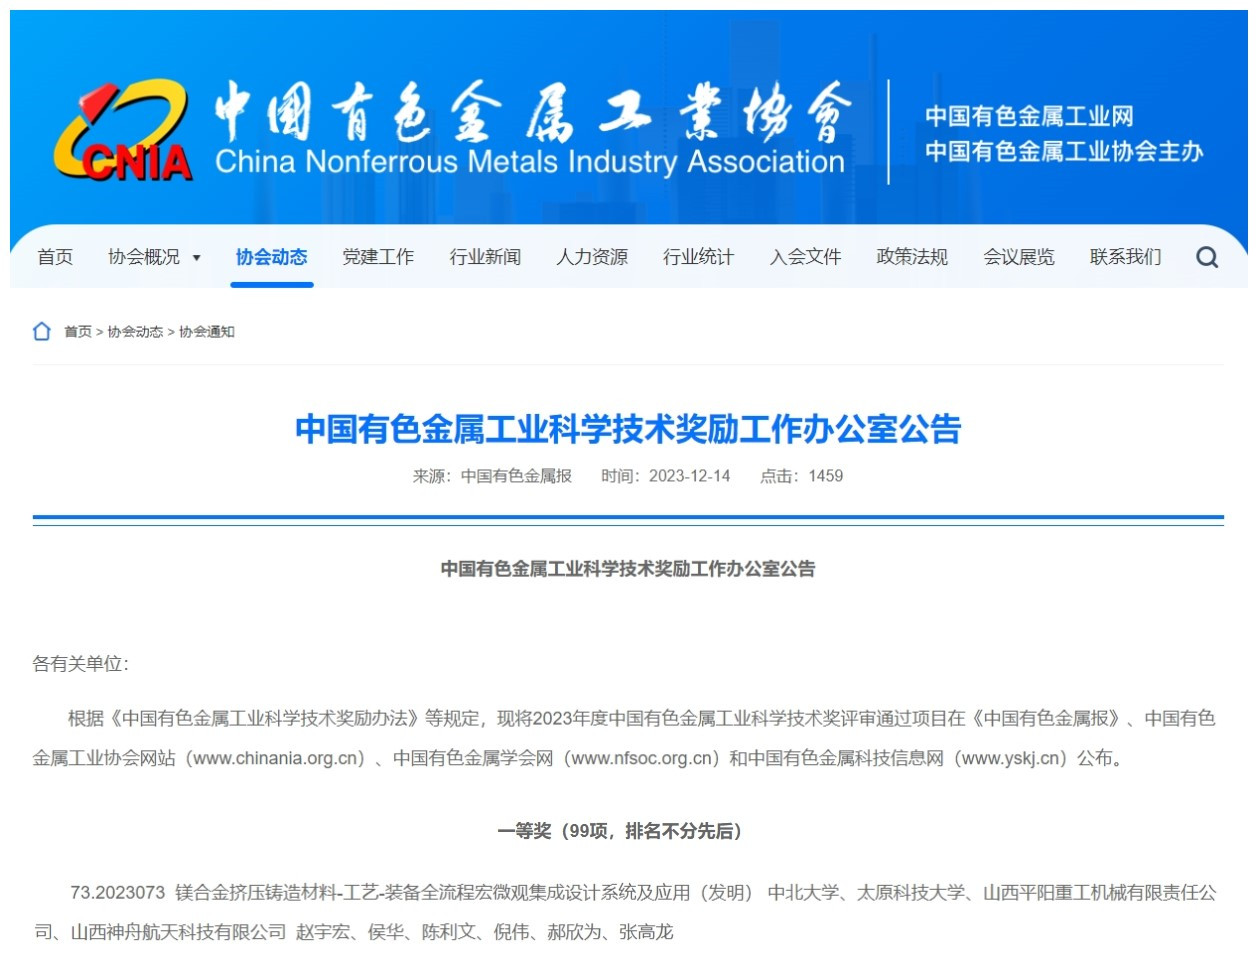Open the 行业统计 menu item

698,257
